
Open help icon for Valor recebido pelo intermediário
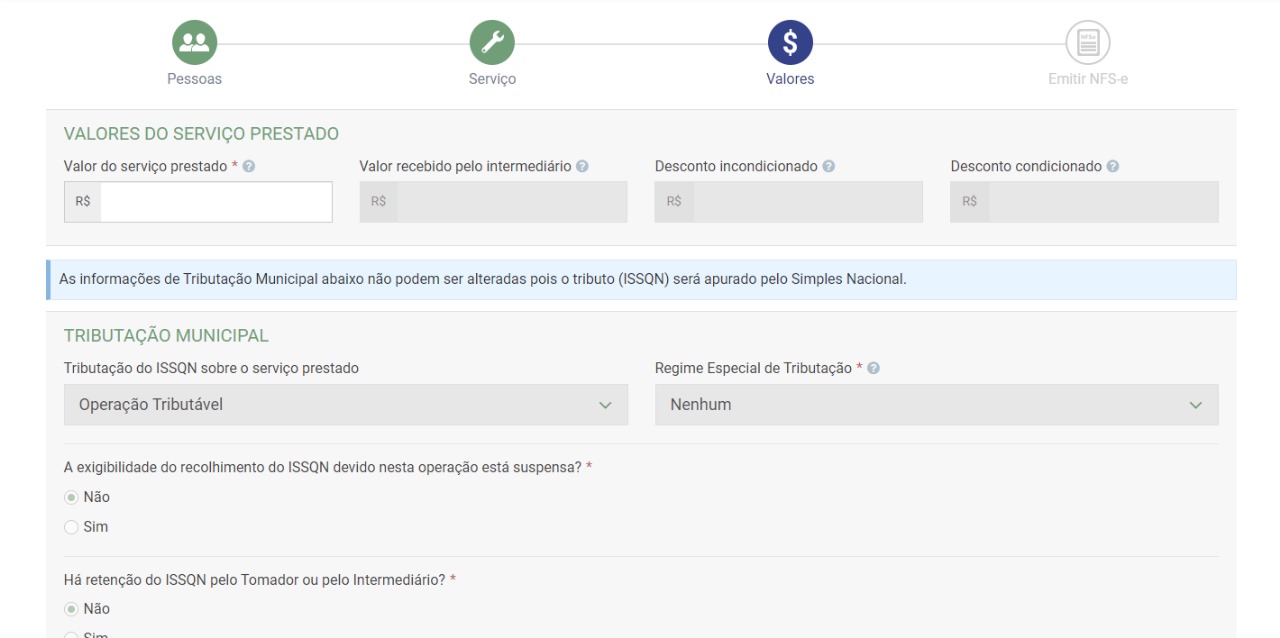582,166
